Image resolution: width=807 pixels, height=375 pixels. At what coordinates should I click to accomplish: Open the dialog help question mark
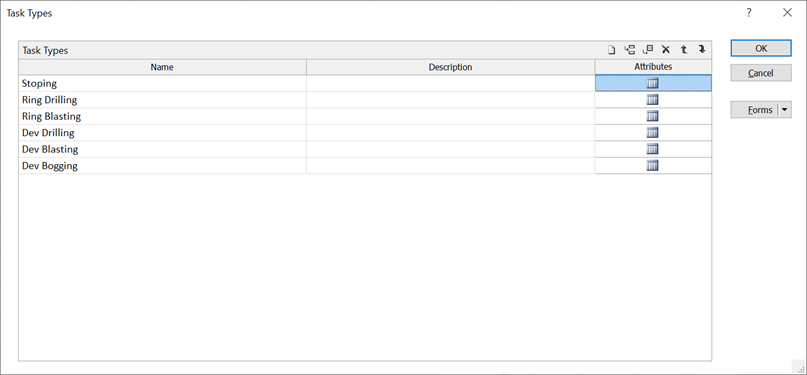pos(749,13)
